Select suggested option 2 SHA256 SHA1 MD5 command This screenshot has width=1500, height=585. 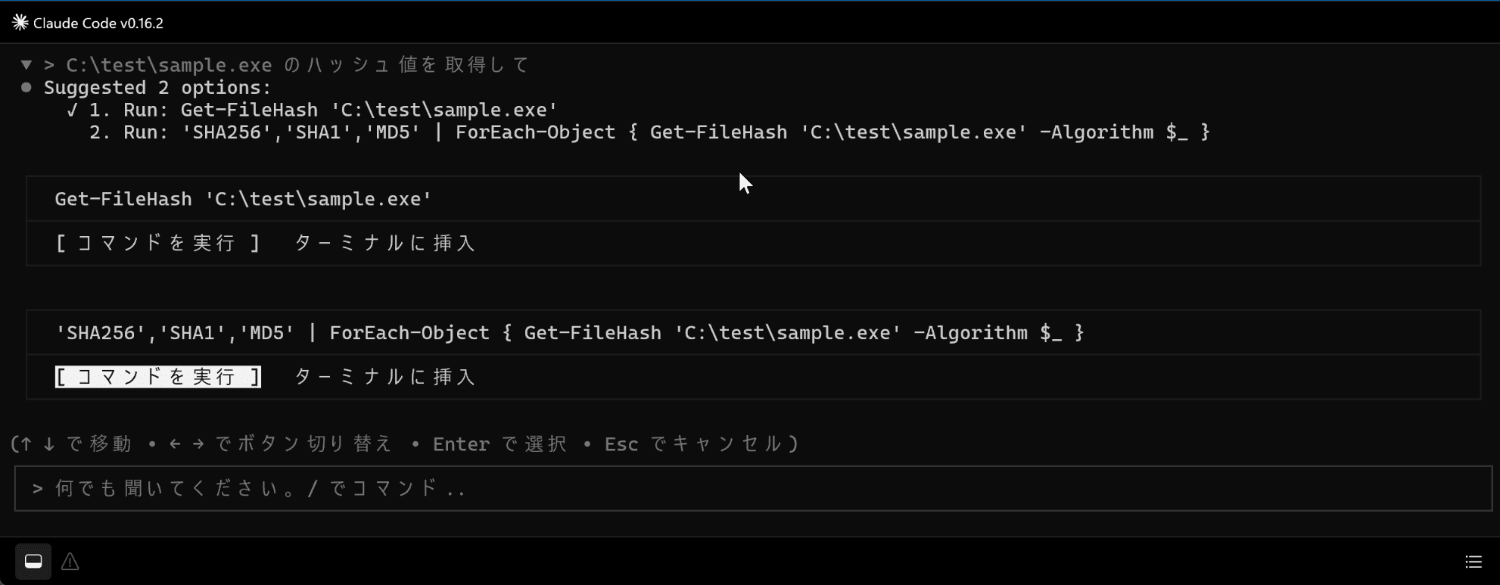[x=650, y=132]
